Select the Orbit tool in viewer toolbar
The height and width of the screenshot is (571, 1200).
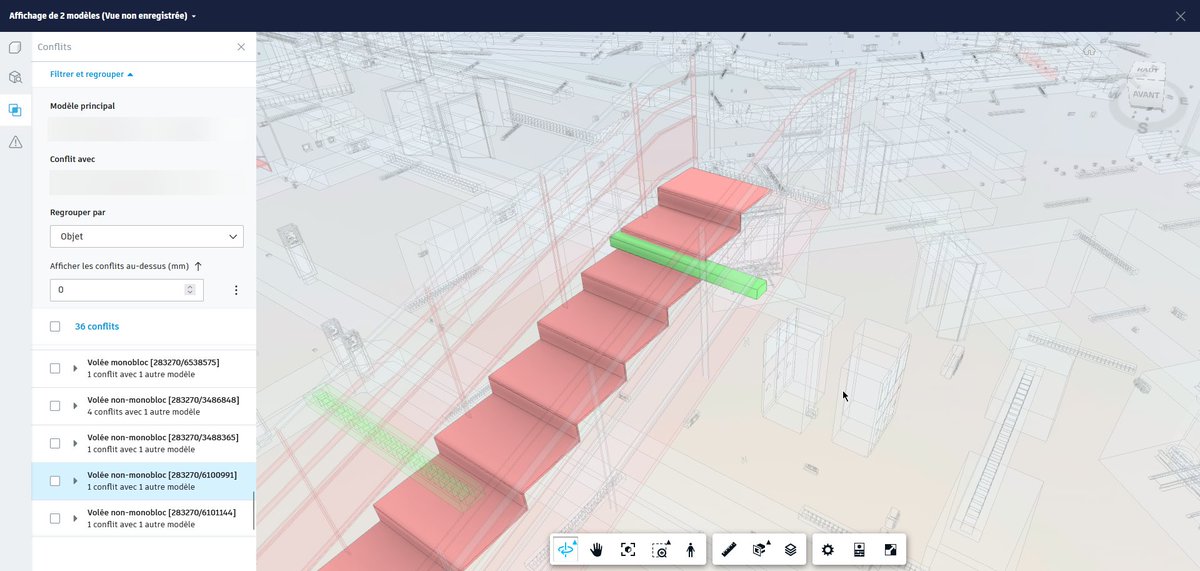567,549
